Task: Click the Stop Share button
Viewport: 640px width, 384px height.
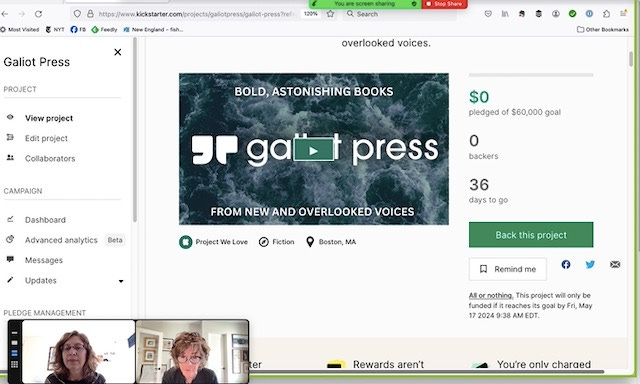Action: click(444, 4)
